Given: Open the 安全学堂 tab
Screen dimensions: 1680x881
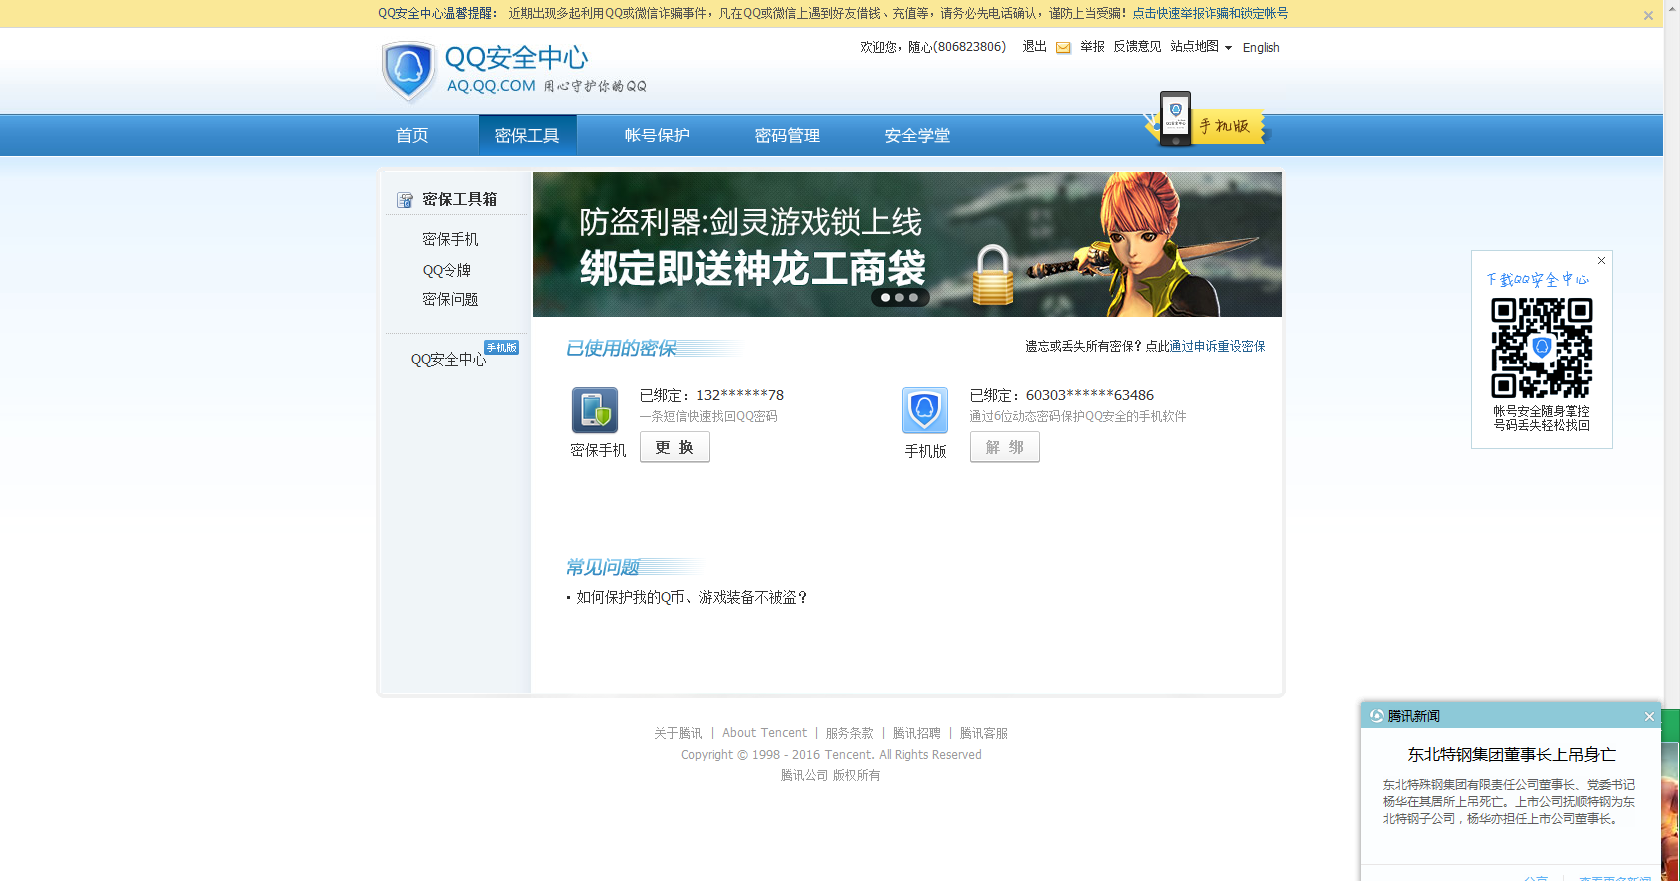Looking at the screenshot, I should 917,135.
